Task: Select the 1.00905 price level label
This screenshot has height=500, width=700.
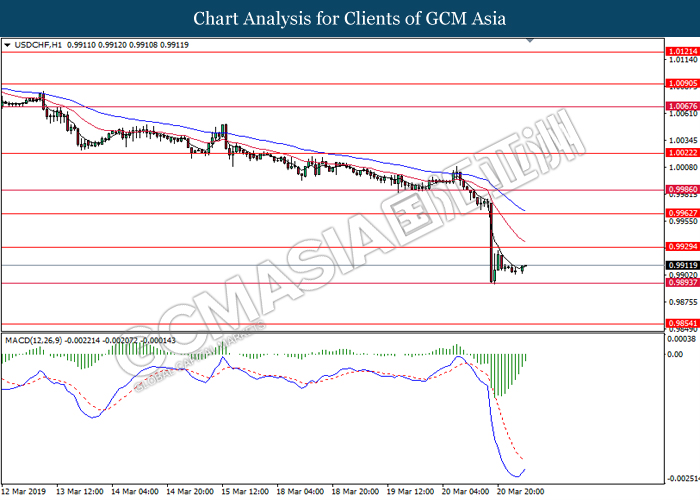Action: point(683,83)
